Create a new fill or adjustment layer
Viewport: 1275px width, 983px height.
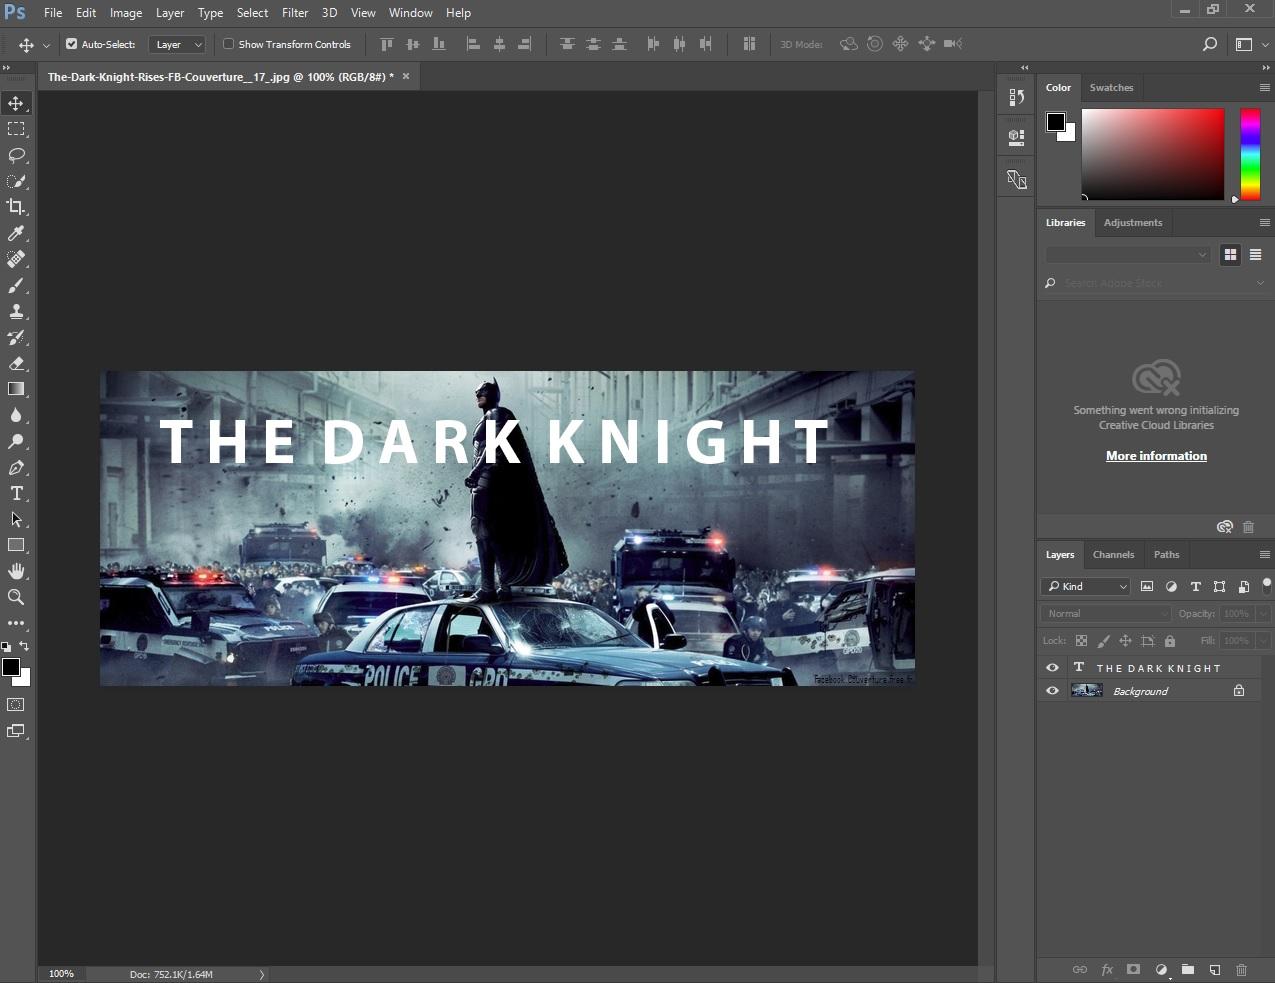click(x=1161, y=969)
